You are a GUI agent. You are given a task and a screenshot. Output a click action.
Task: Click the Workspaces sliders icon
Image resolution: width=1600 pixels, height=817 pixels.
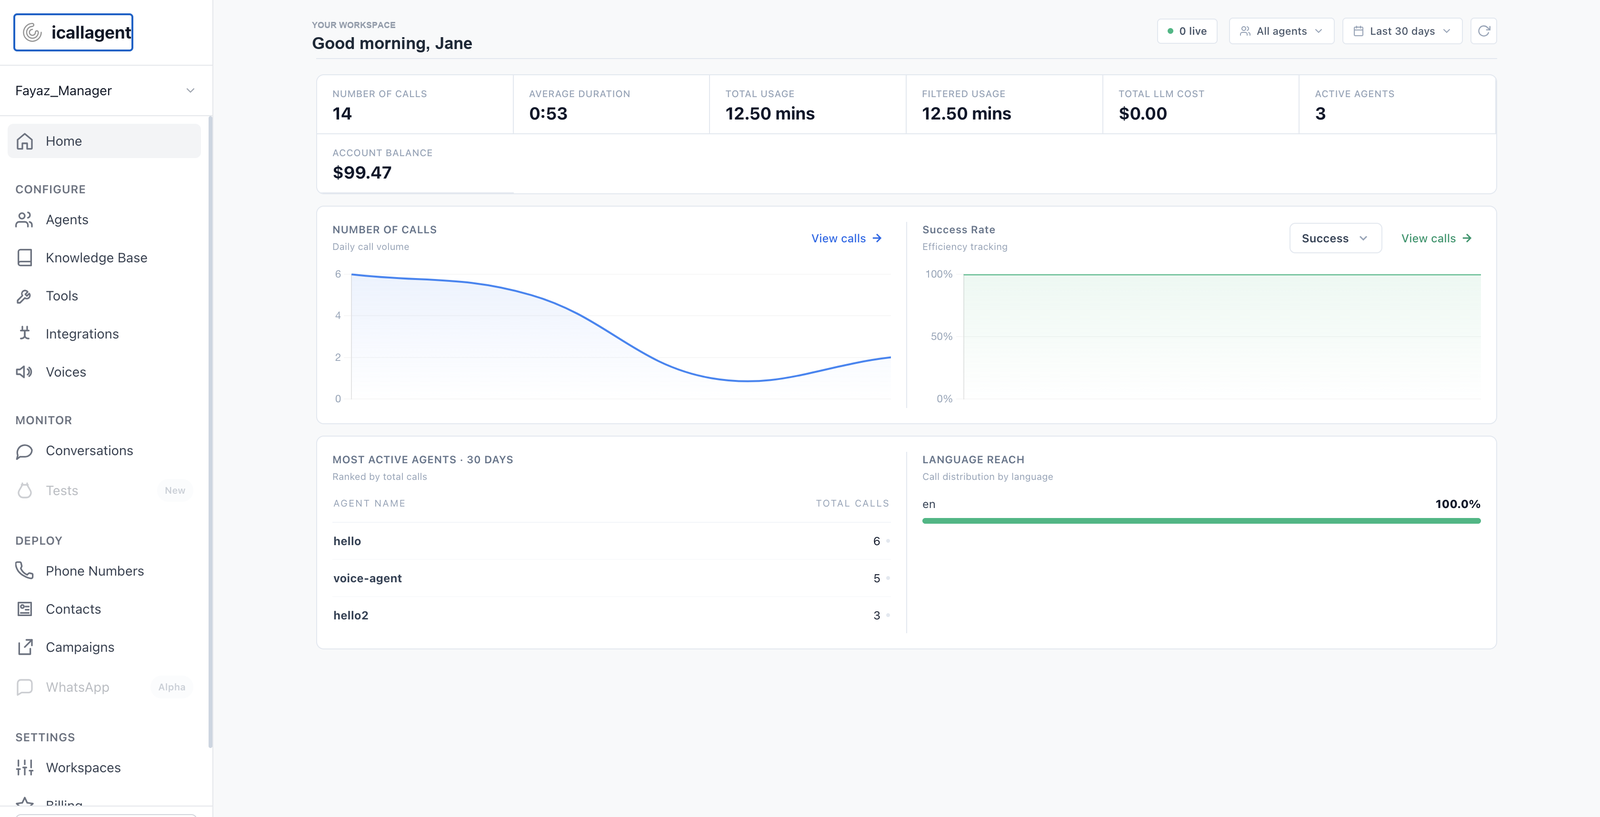(x=25, y=768)
